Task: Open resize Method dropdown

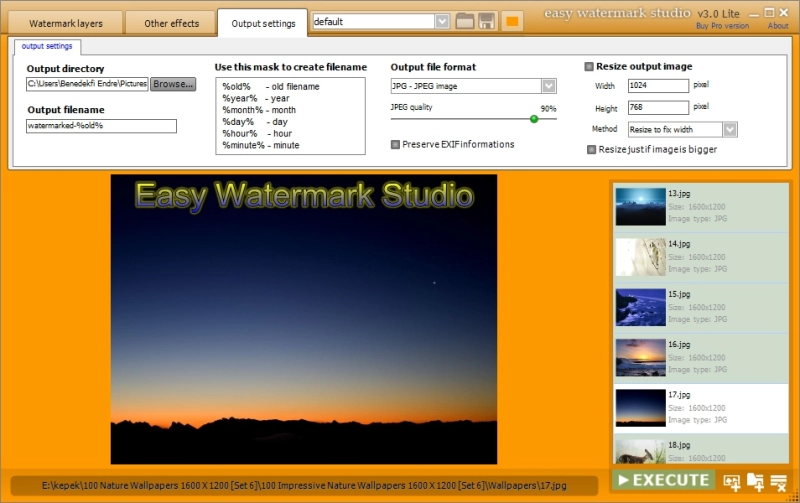Action: (730, 130)
